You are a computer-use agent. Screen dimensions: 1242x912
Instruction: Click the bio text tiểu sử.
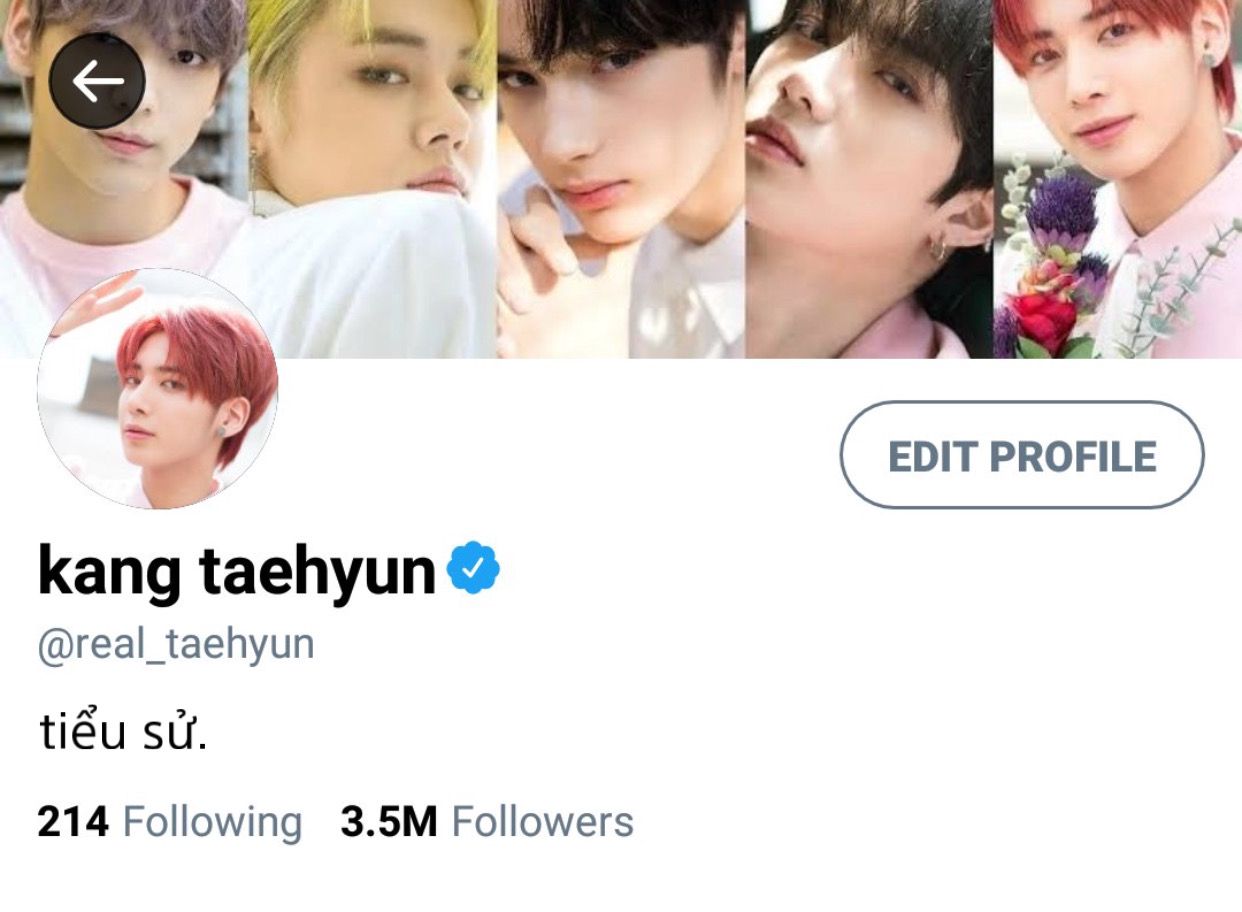[124, 733]
